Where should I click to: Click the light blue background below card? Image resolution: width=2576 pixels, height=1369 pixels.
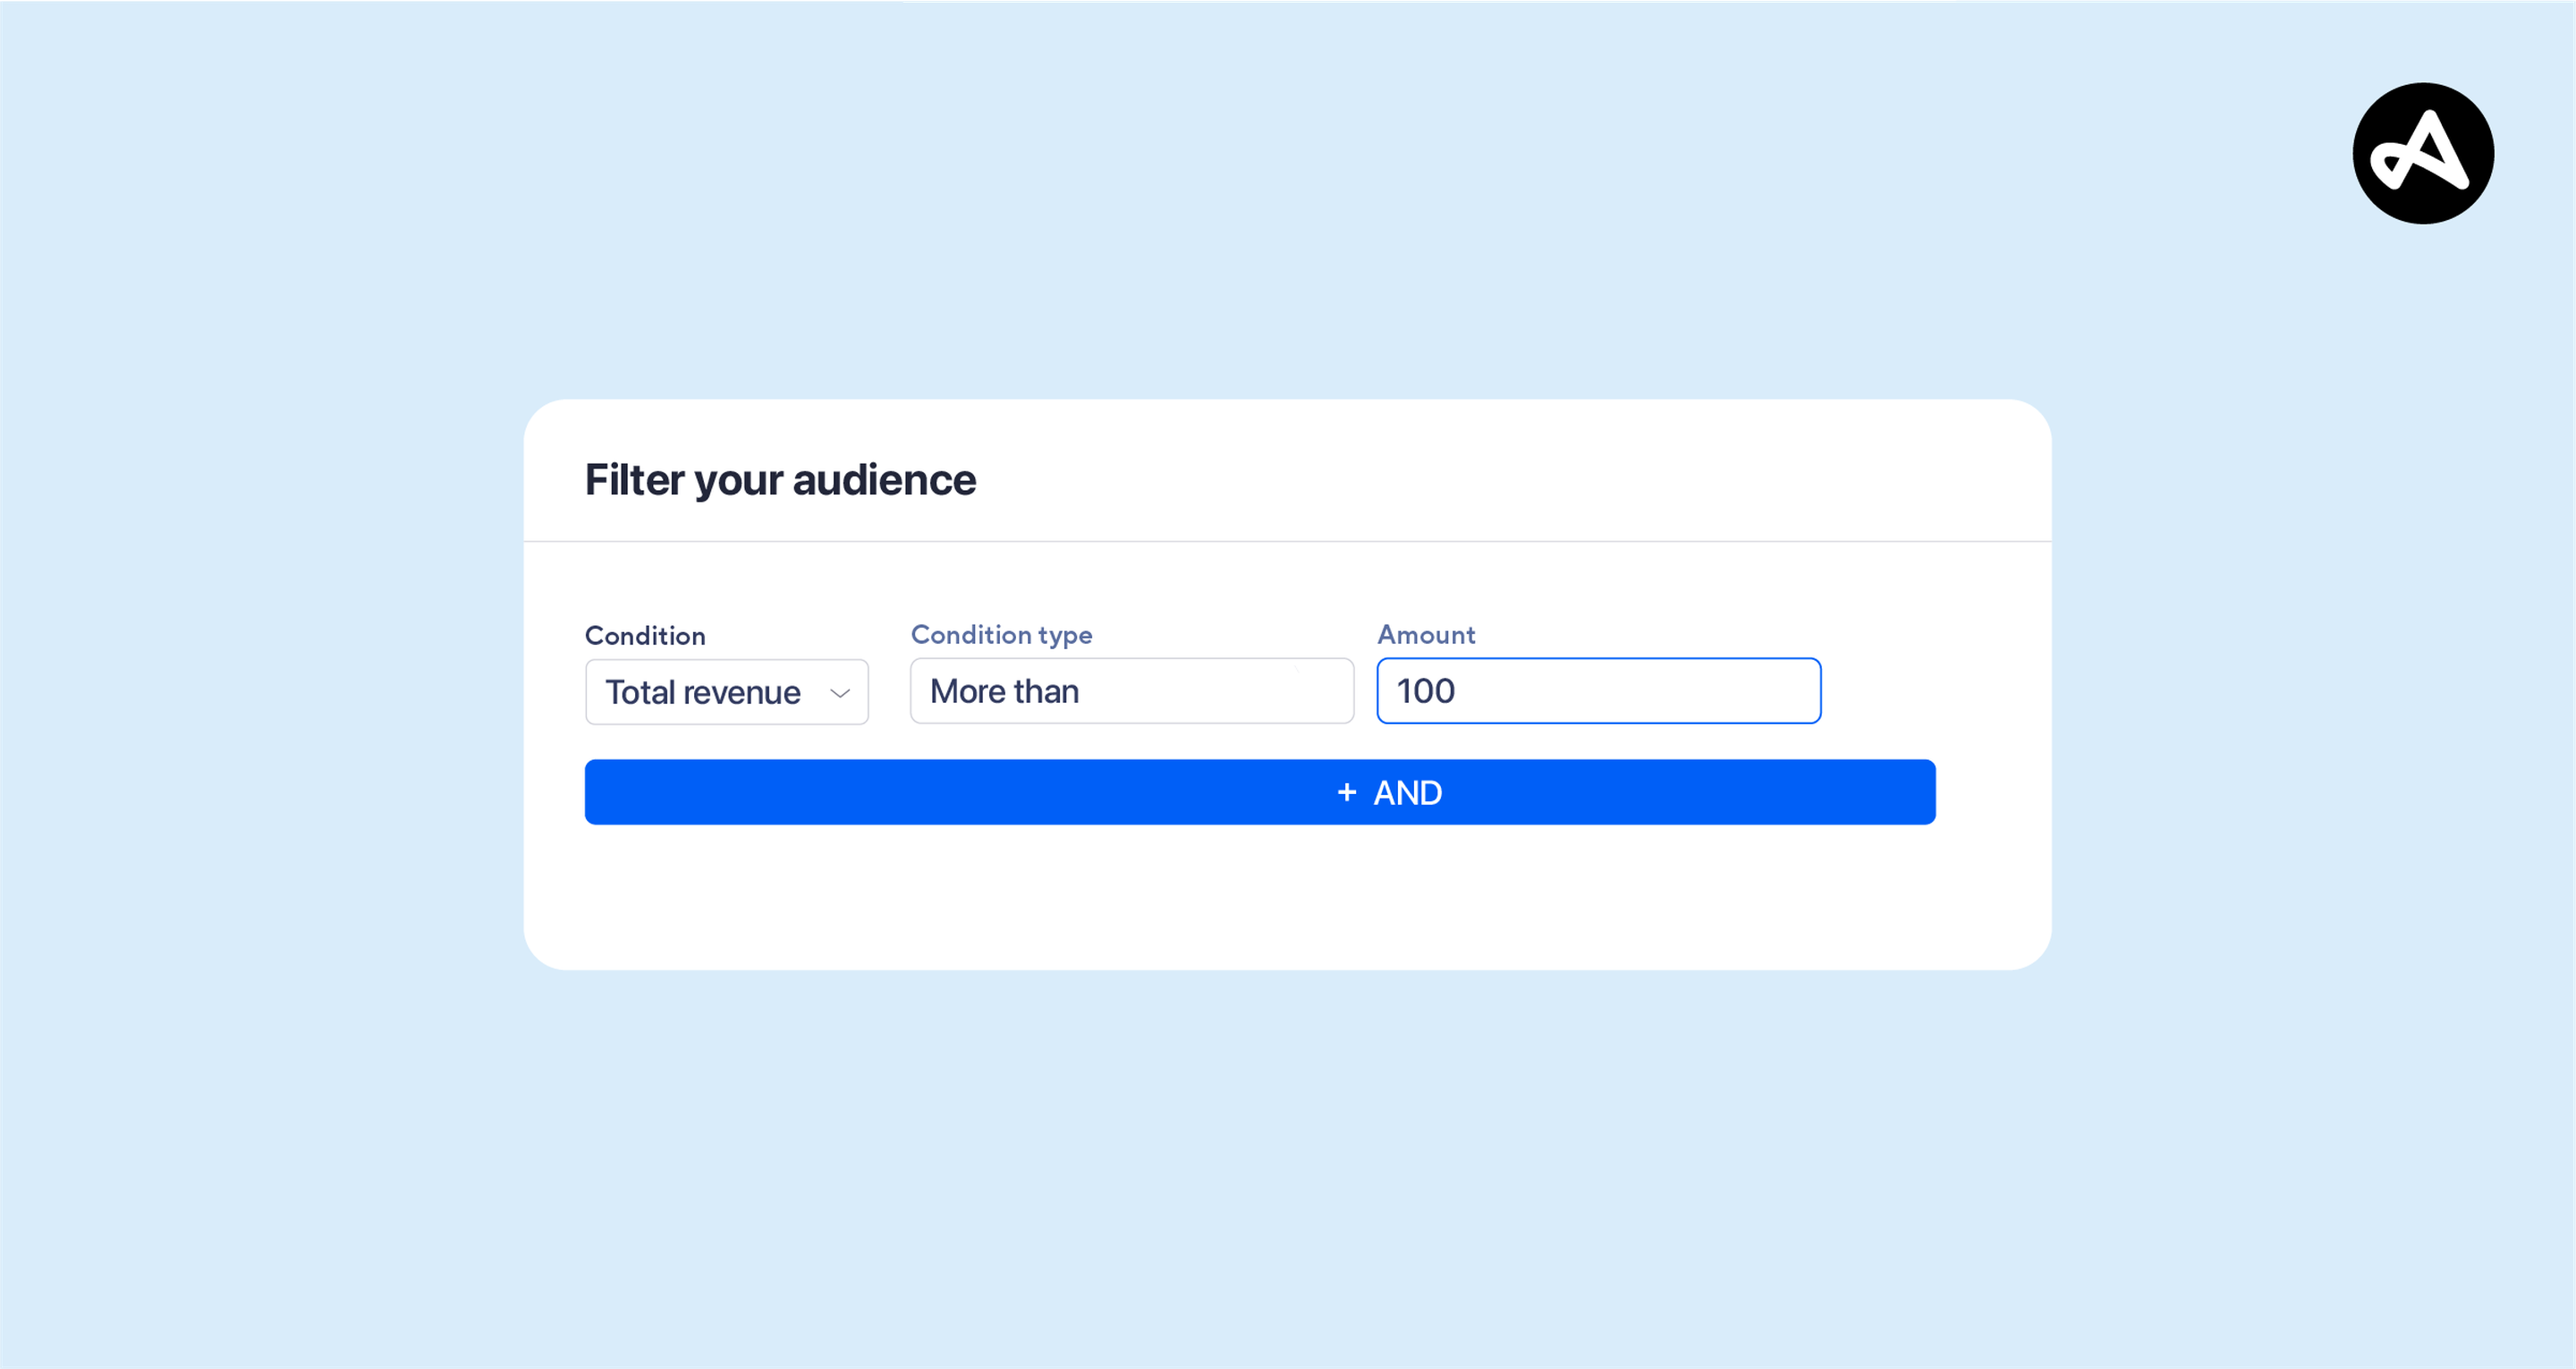pyautogui.click(x=1287, y=1170)
